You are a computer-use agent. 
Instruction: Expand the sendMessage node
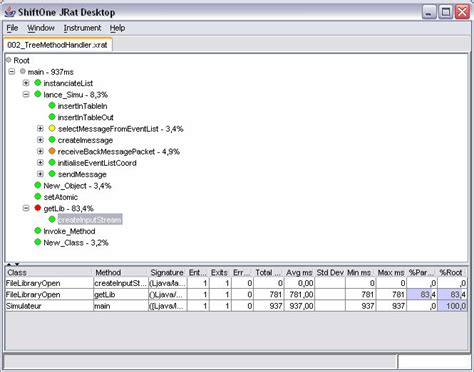tap(40, 174)
